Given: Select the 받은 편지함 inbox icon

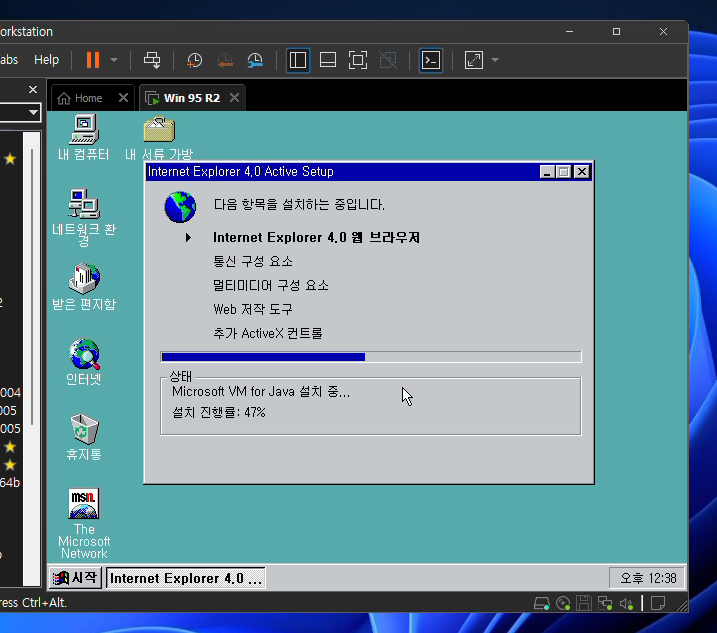Looking at the screenshot, I should [x=84, y=287].
